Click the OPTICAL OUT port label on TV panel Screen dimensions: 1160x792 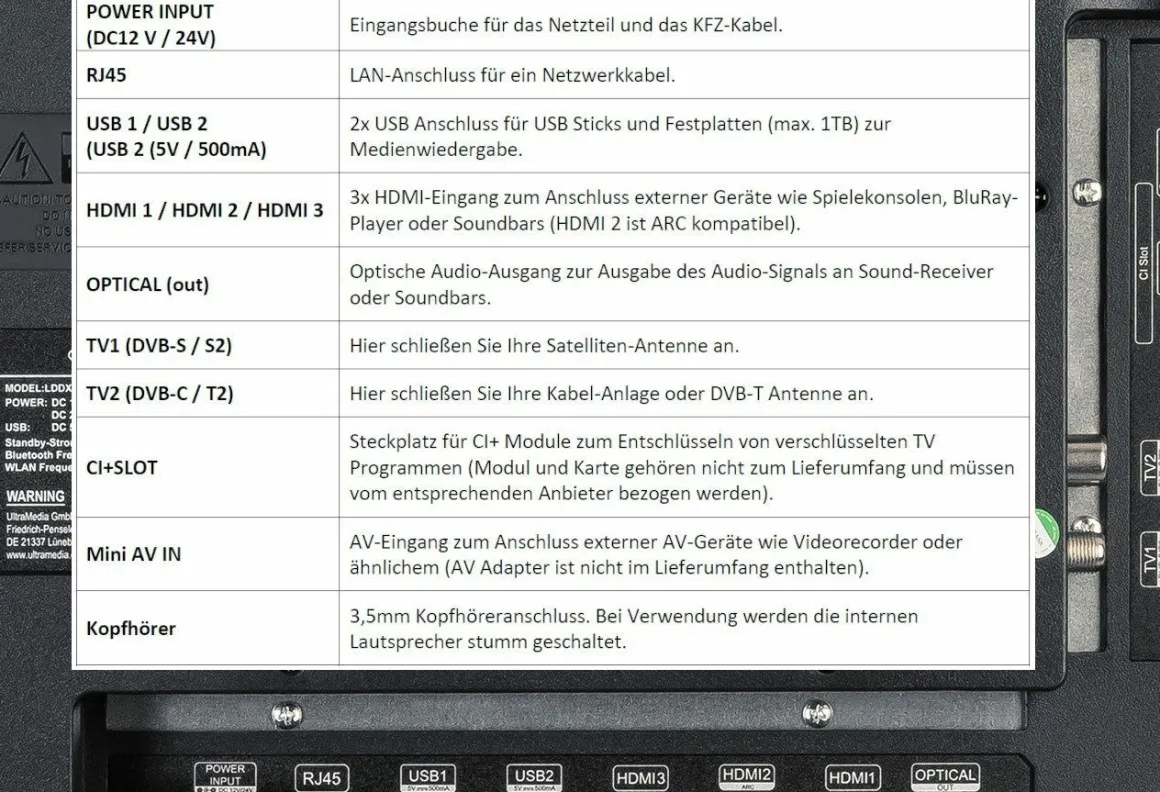945,776
